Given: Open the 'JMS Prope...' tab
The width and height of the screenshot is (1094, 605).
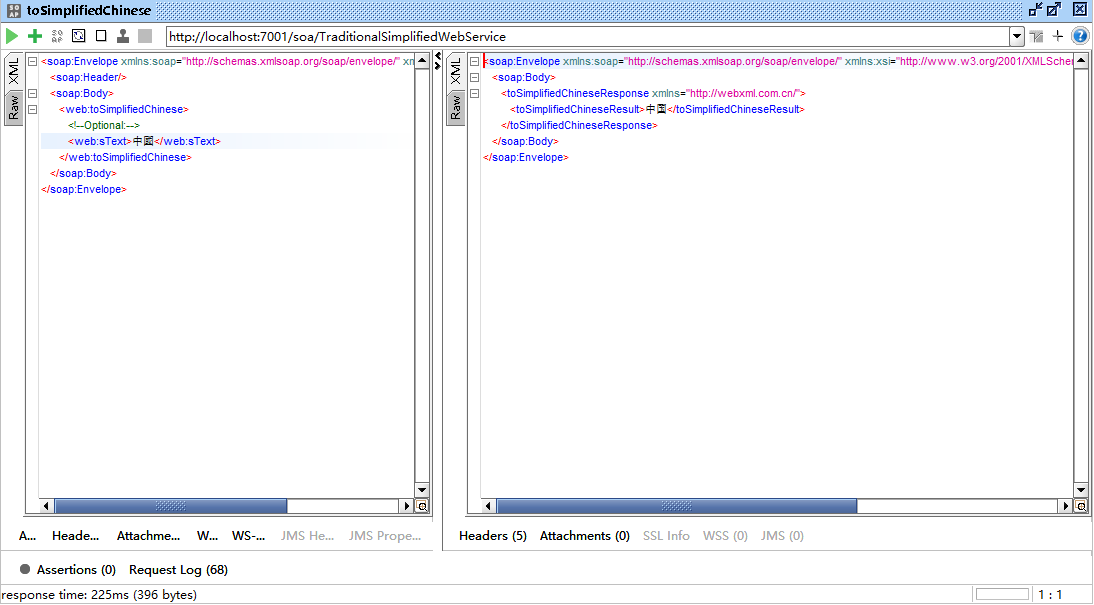Looking at the screenshot, I should point(385,536).
